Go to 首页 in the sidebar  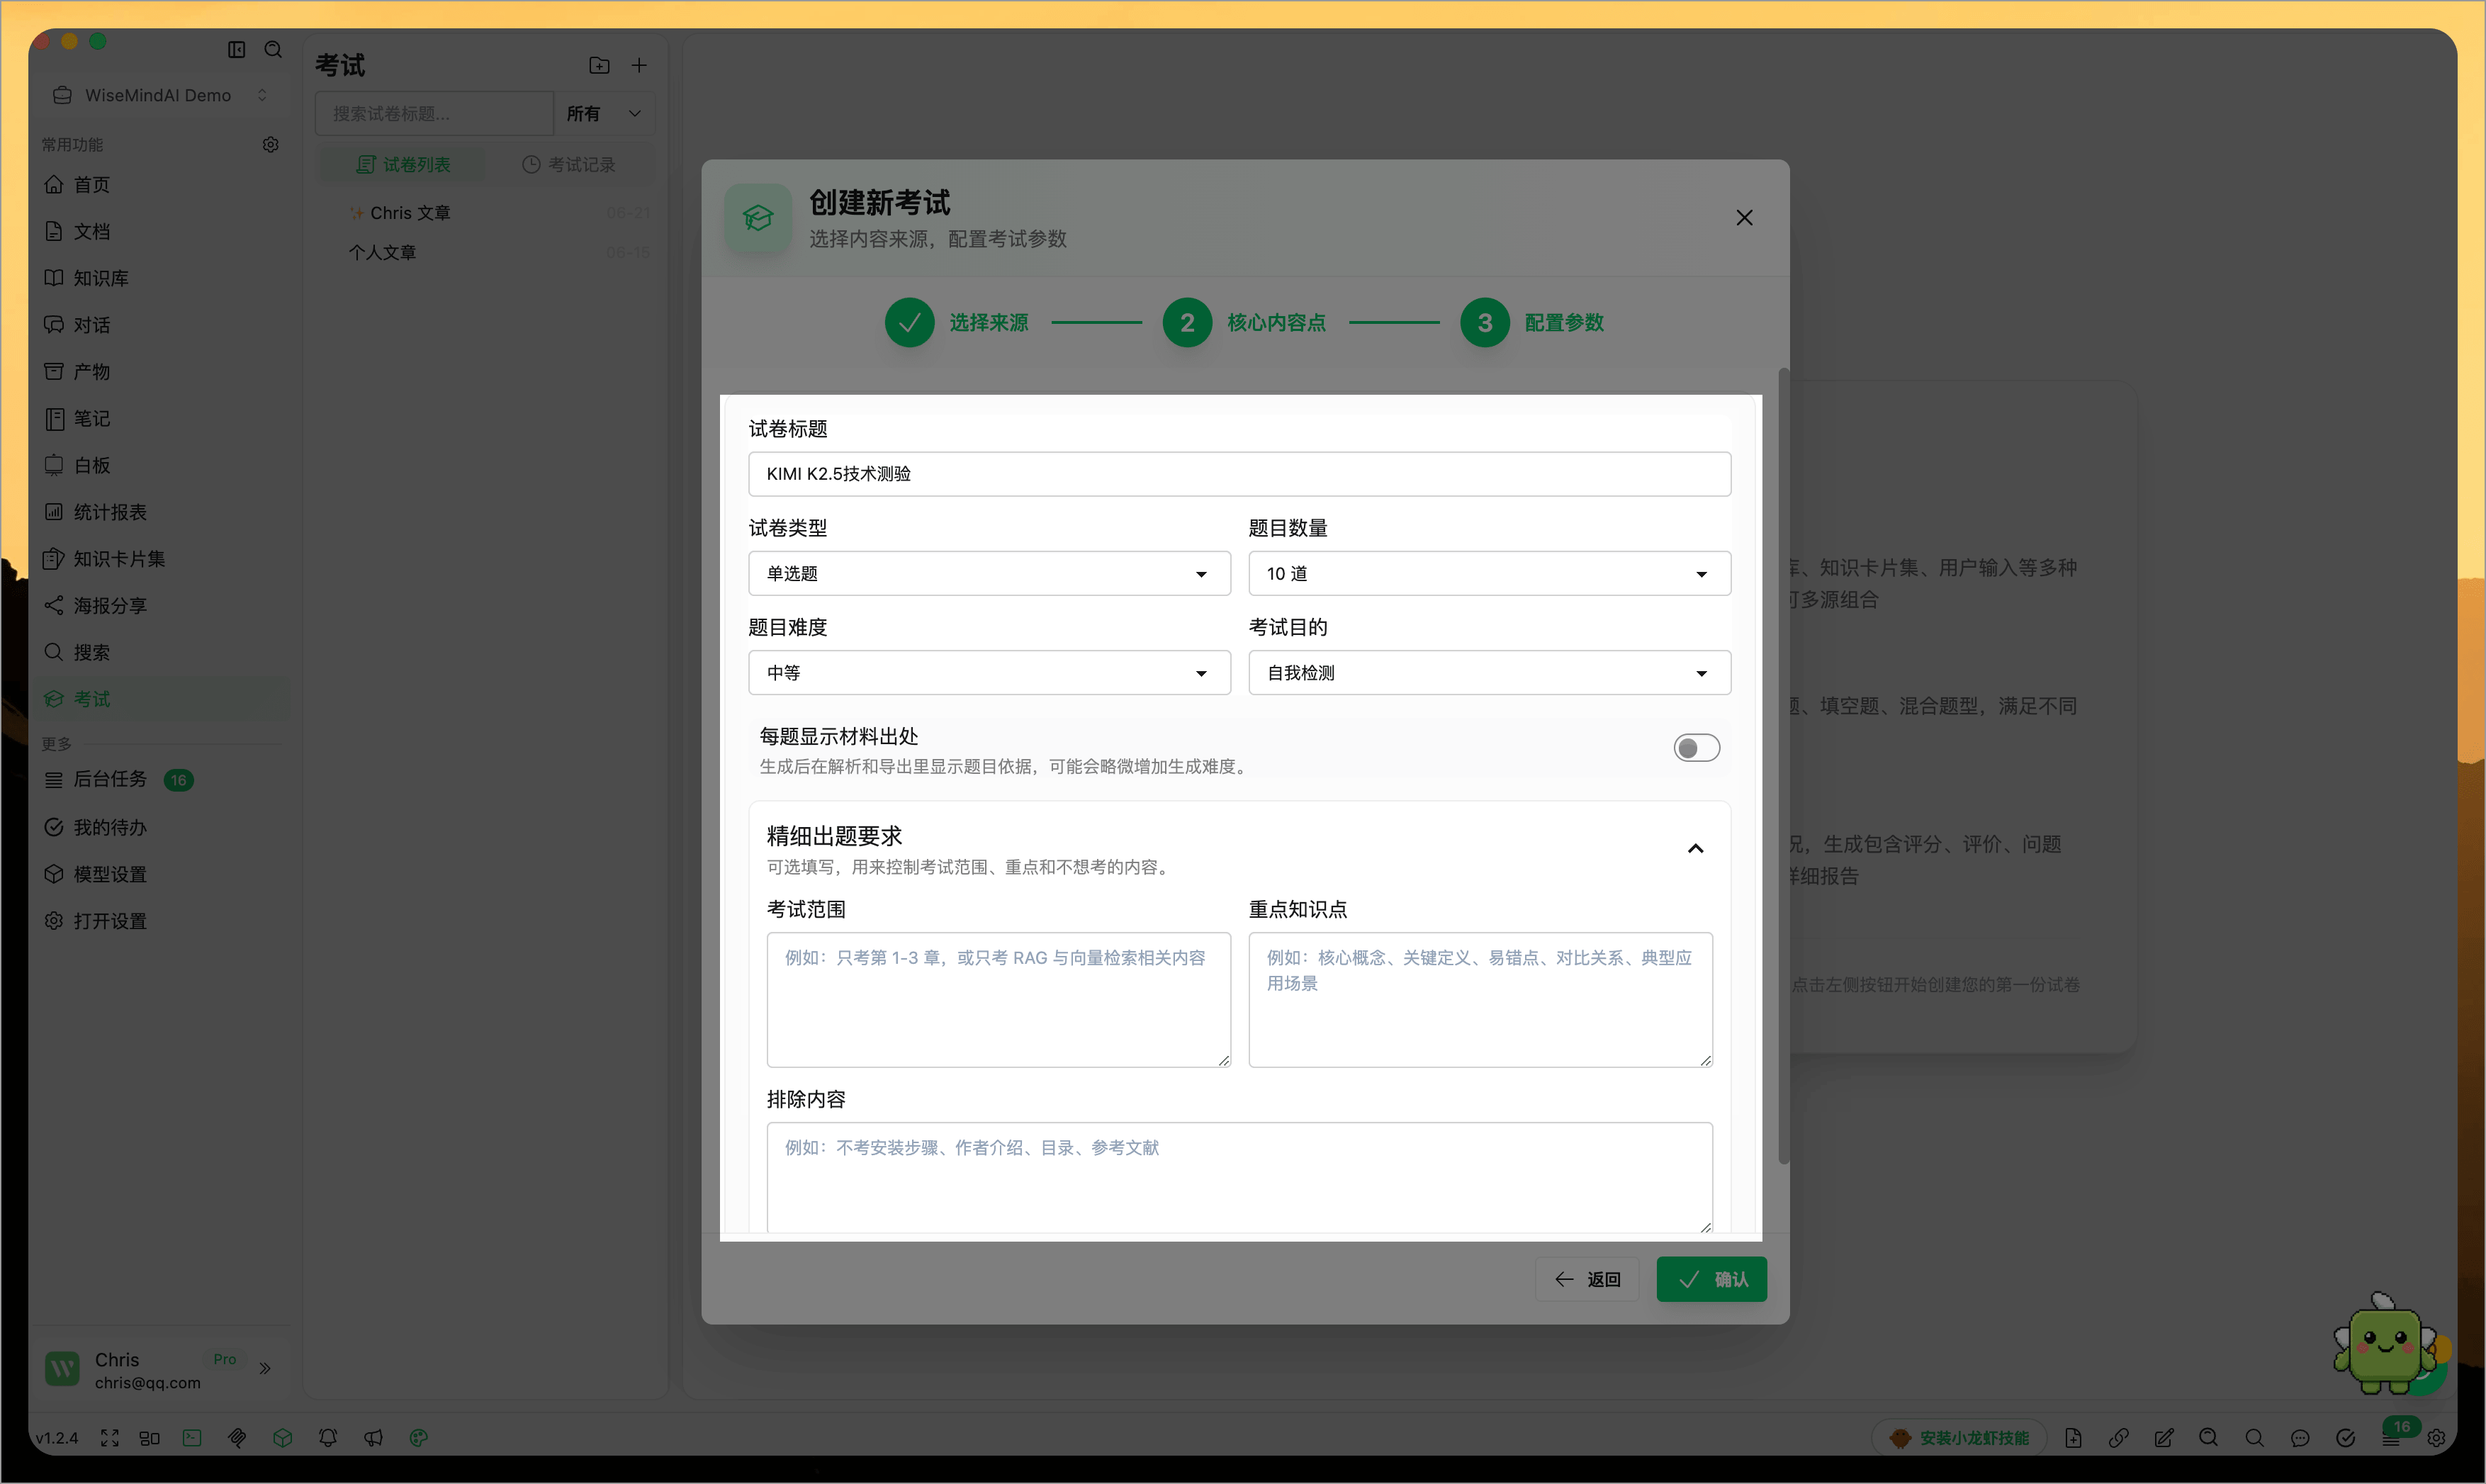click(162, 184)
